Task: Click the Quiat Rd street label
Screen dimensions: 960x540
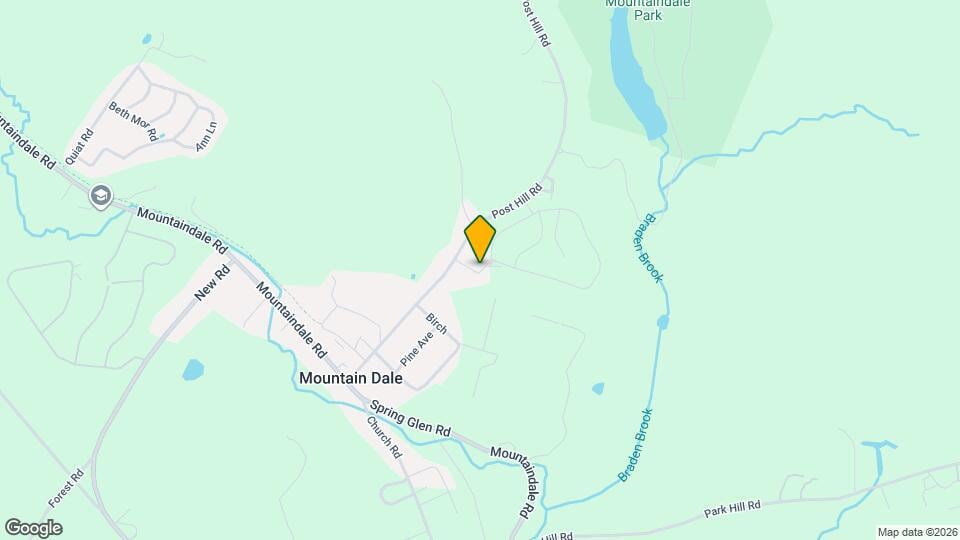Action: pos(80,146)
